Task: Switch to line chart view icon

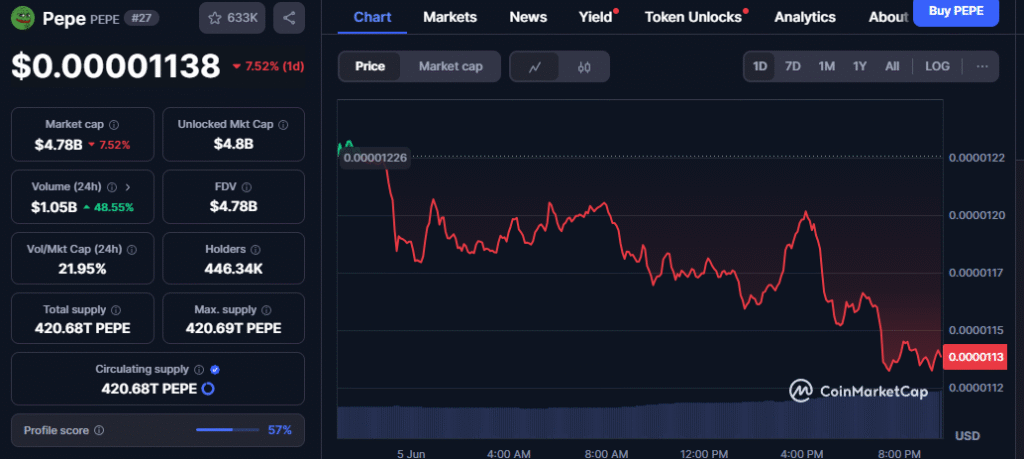Action: point(534,67)
